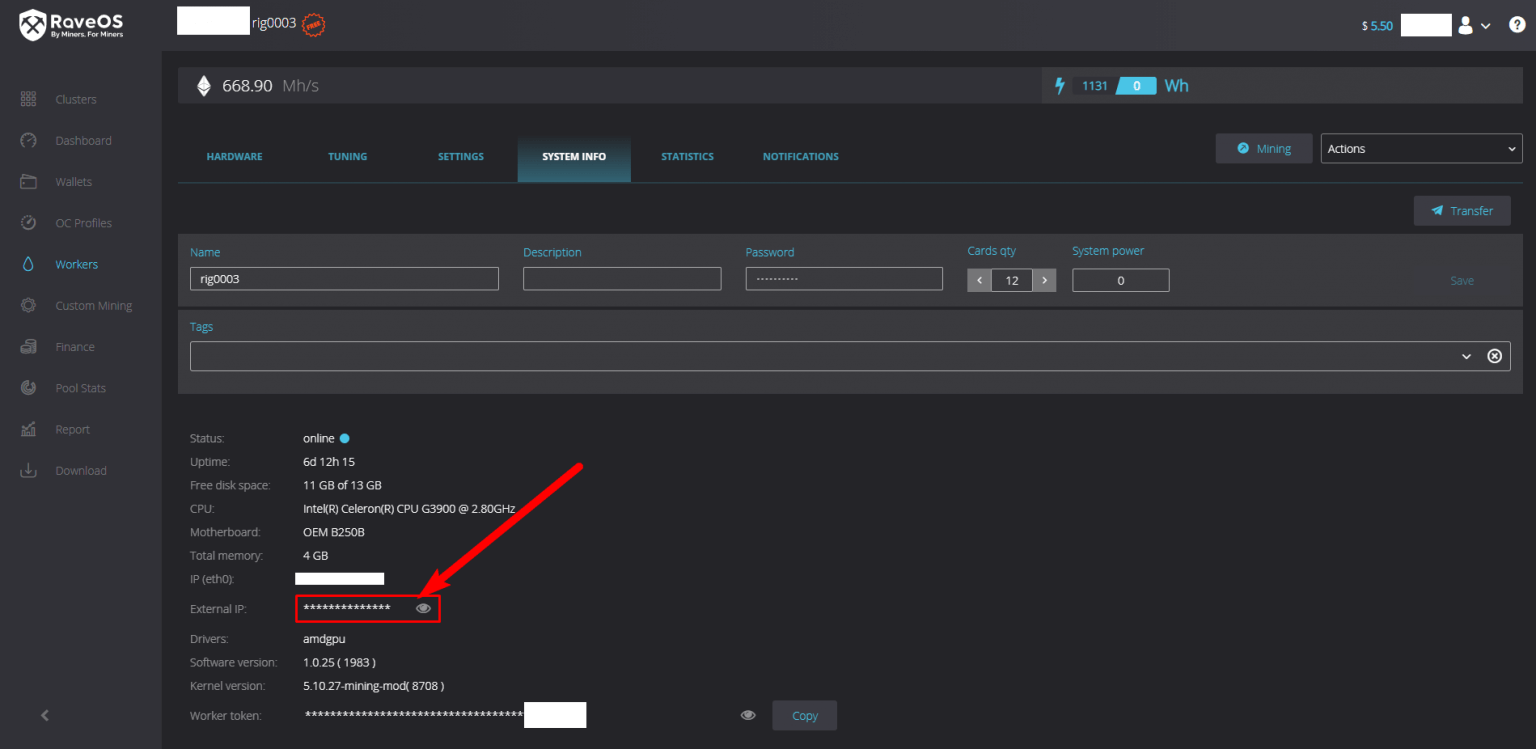Toggle the Wh power consumption display

coord(1136,85)
